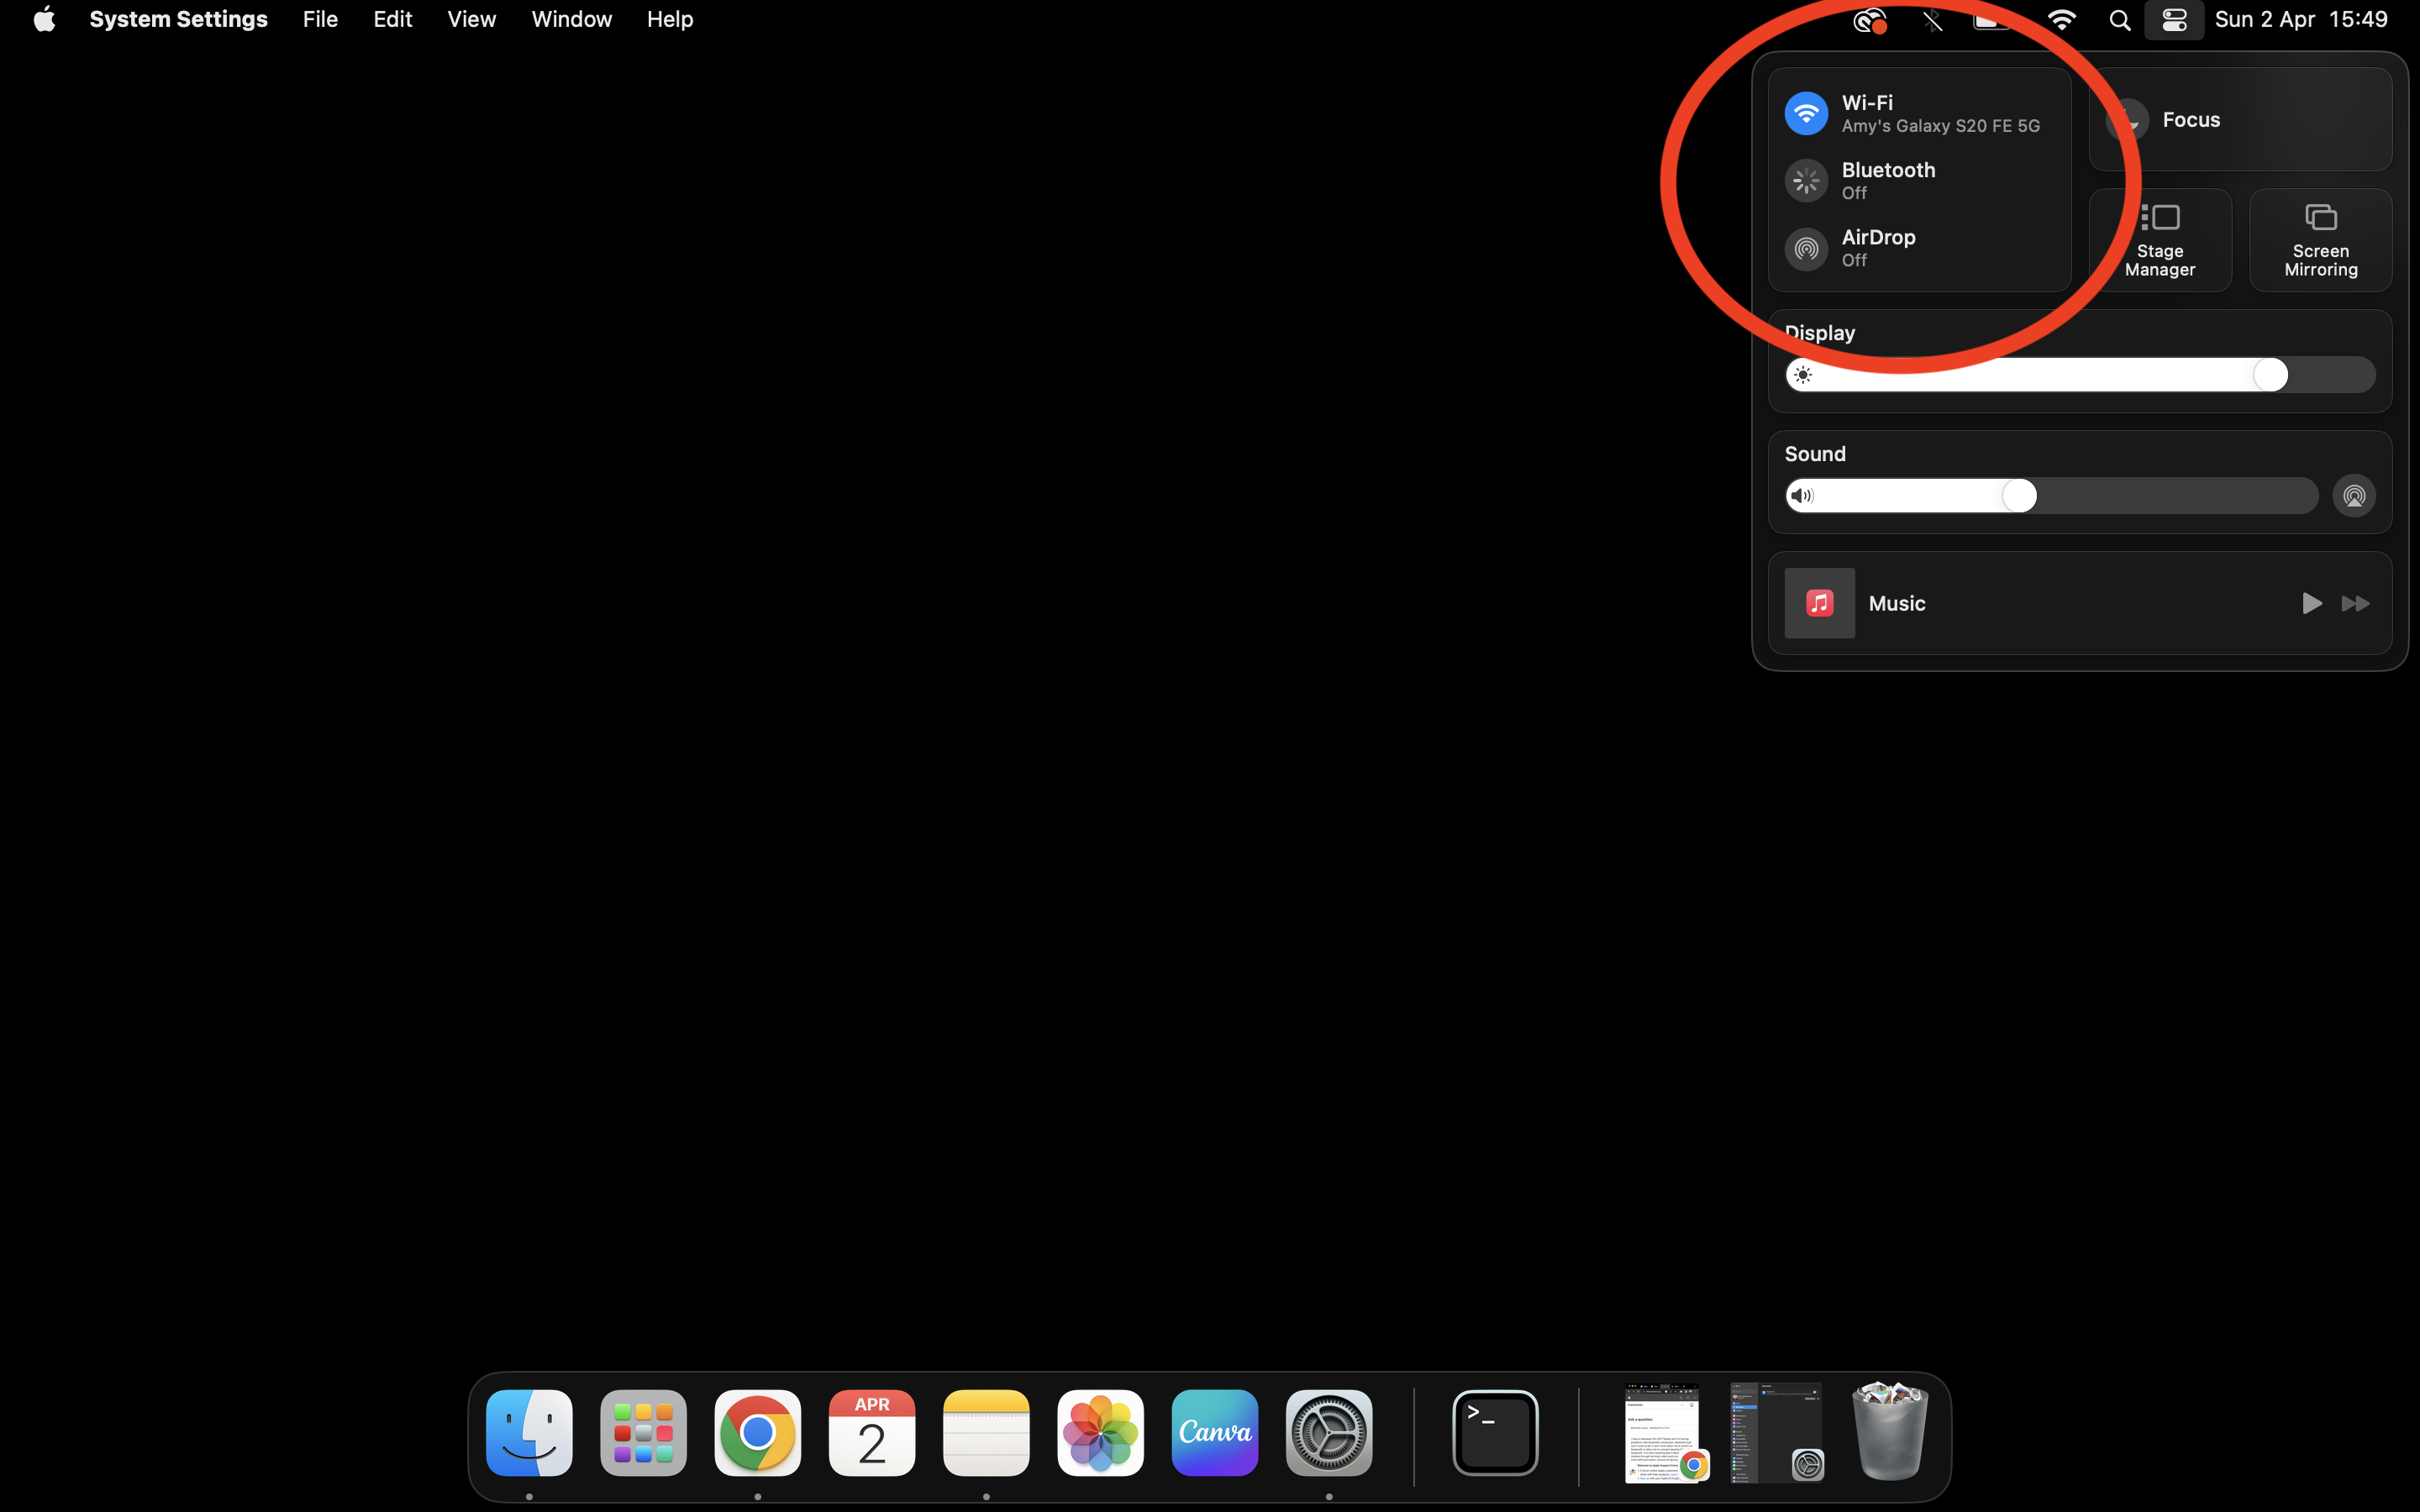Viewport: 2420px width, 1512px height.
Task: Open the Photos app in Dock
Action: tap(1100, 1433)
